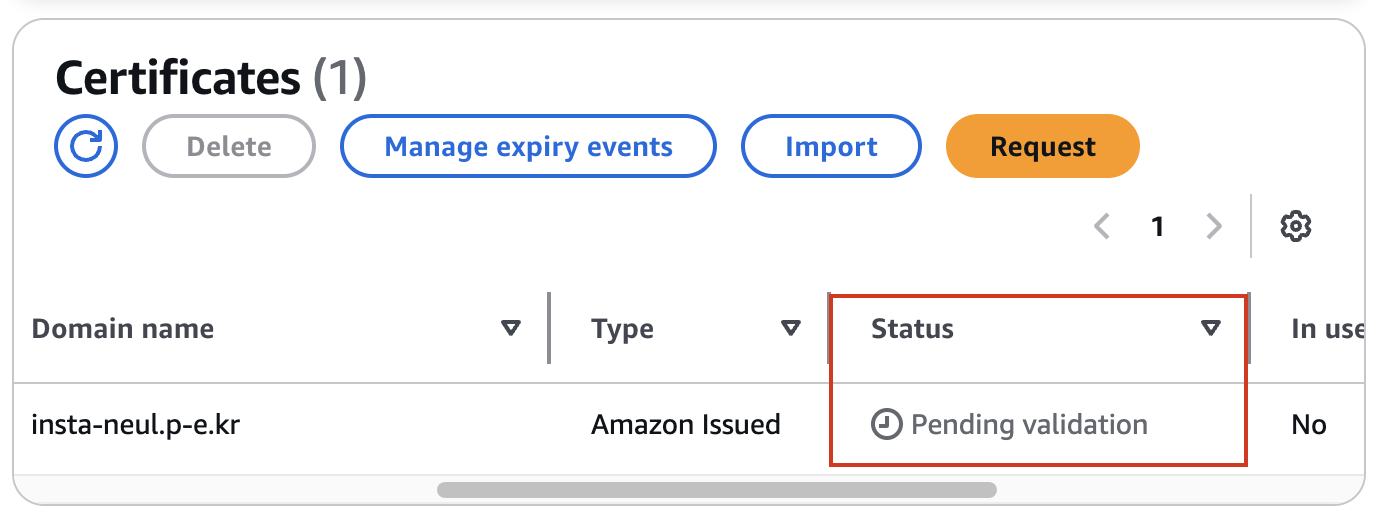Image resolution: width=1378 pixels, height=532 pixels.
Task: Click the In use column header
Action: pos(1328,328)
